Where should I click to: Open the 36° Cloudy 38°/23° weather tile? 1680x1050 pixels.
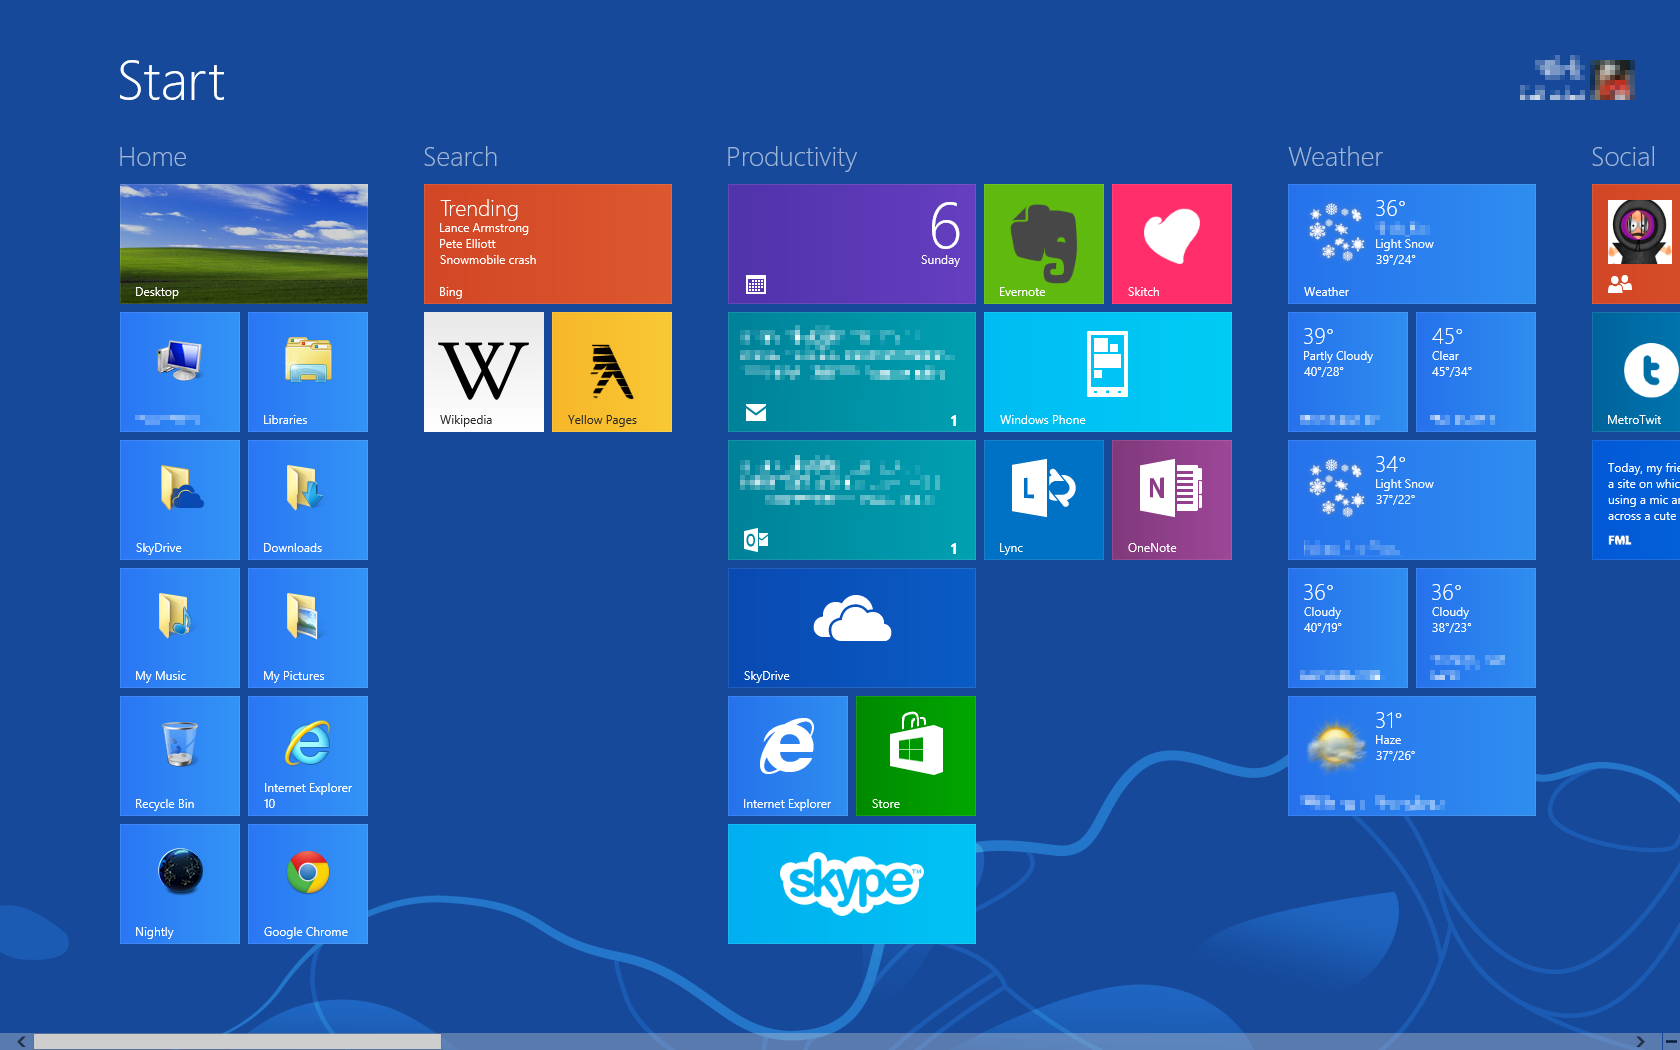pos(1476,628)
